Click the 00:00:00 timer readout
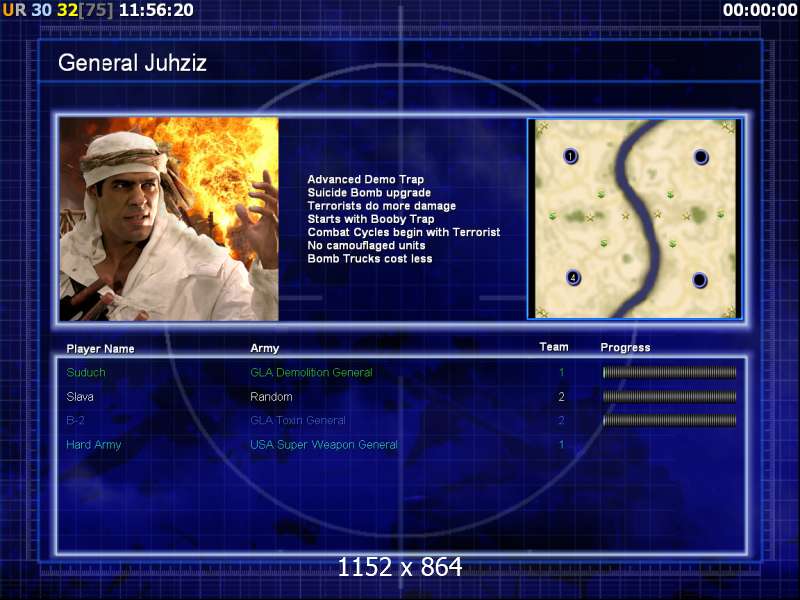Image resolution: width=800 pixels, height=600 pixels. tap(760, 10)
